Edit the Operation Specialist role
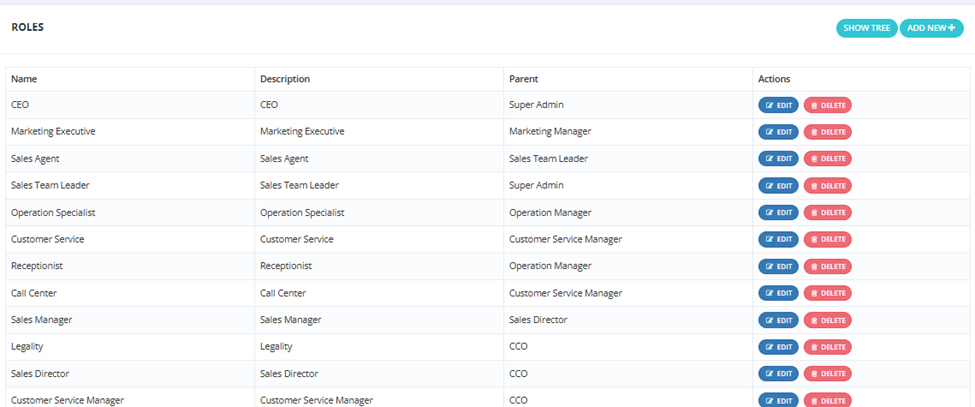 pos(778,213)
